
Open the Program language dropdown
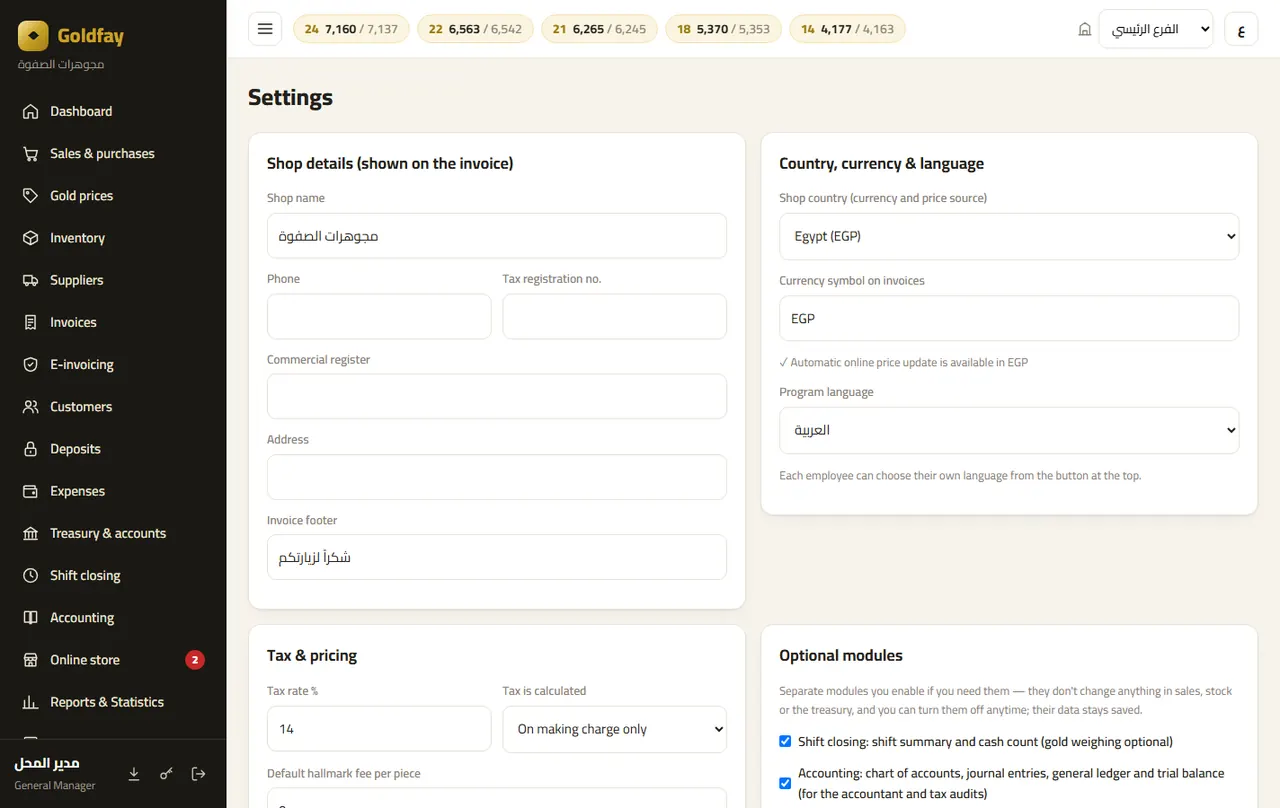coord(1009,430)
